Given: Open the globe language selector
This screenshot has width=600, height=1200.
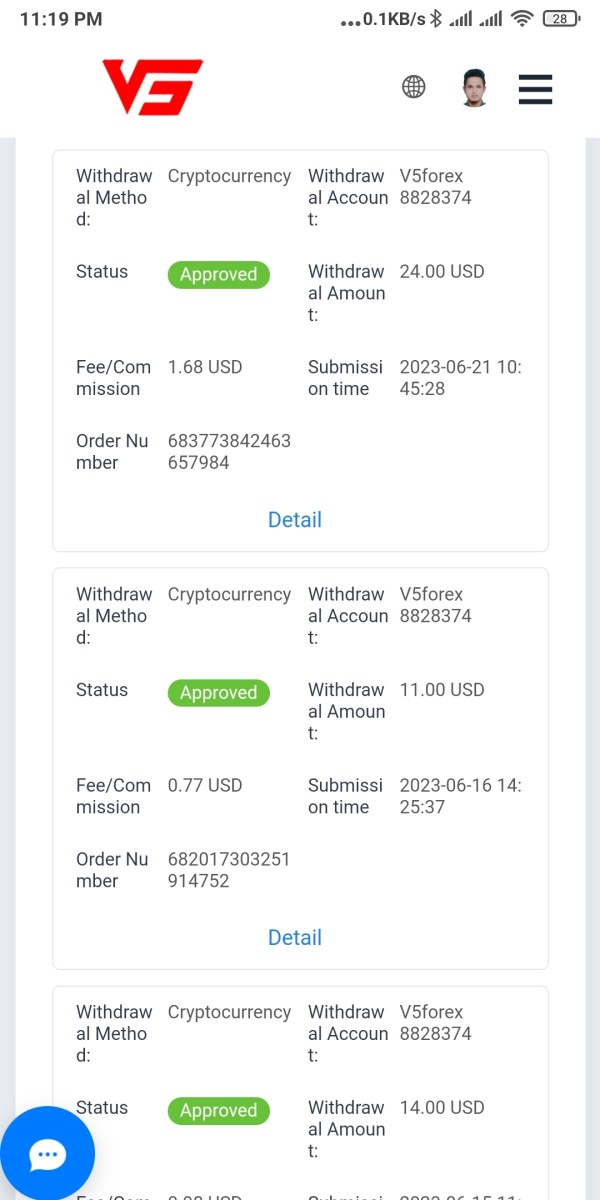Looking at the screenshot, I should [413, 87].
